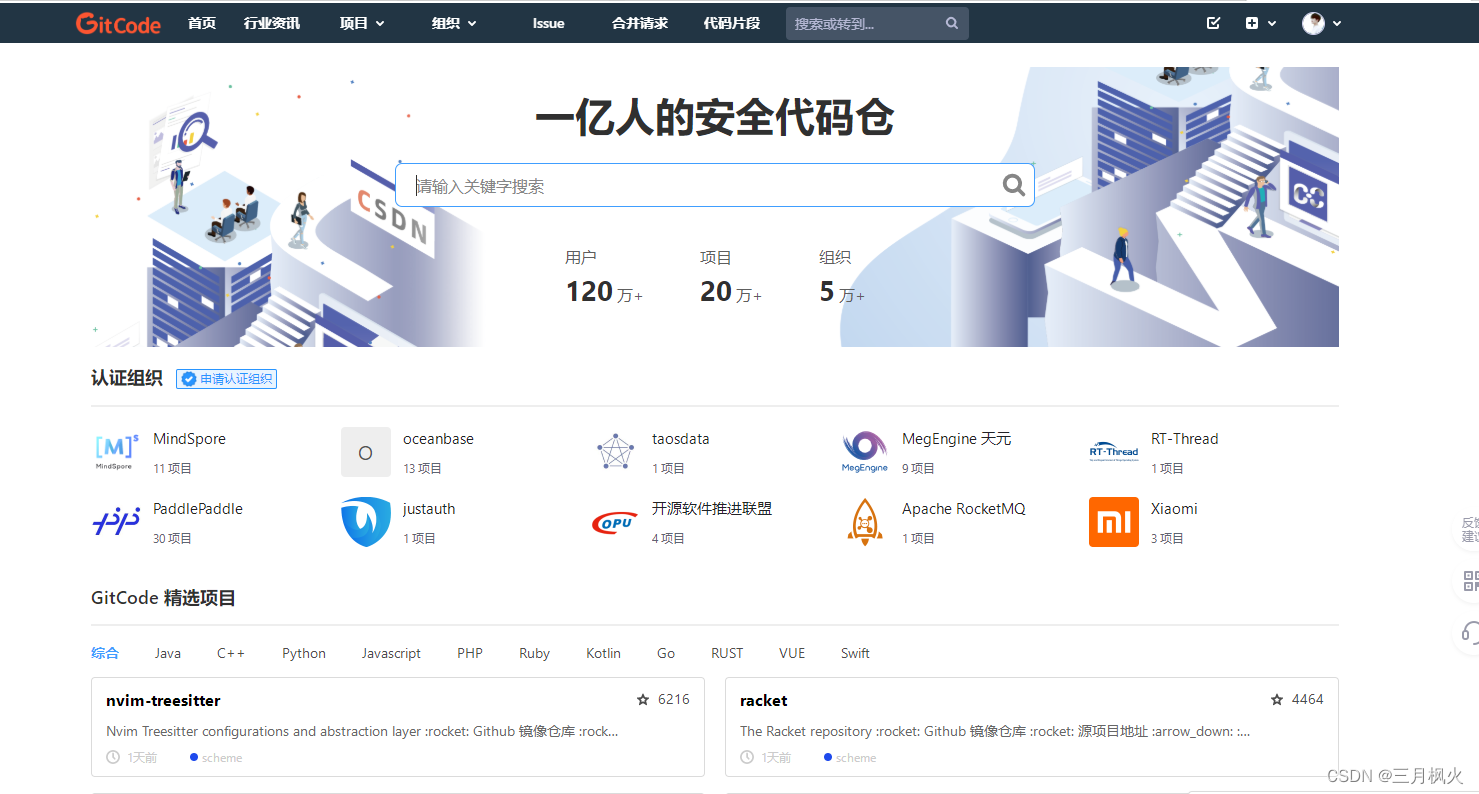The height and width of the screenshot is (794, 1479).
Task: Click the 9 项目 count under MegEngine
Action: tap(918, 468)
